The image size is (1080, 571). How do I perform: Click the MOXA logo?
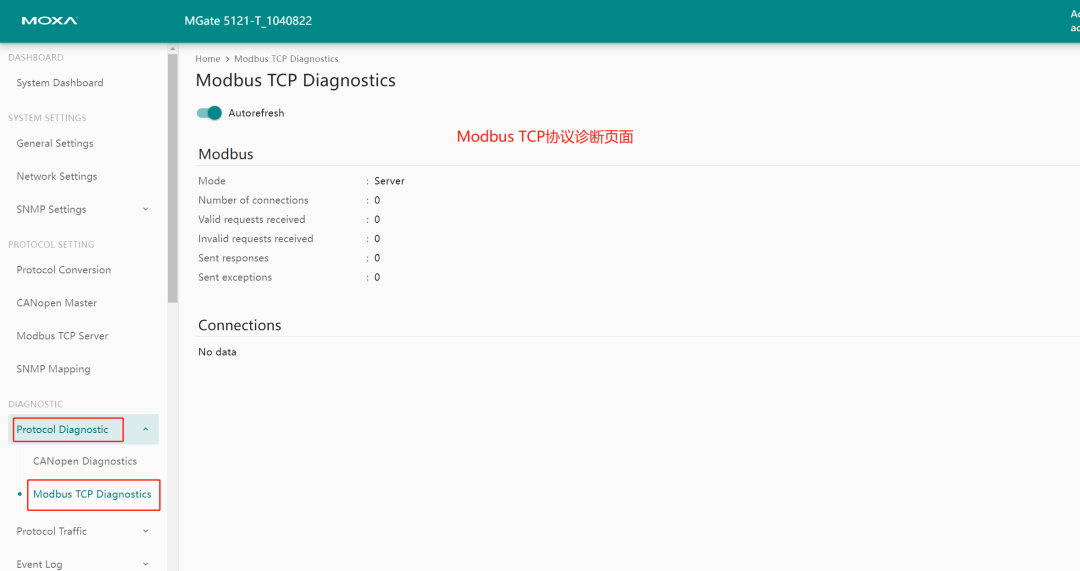pyautogui.click(x=50, y=21)
